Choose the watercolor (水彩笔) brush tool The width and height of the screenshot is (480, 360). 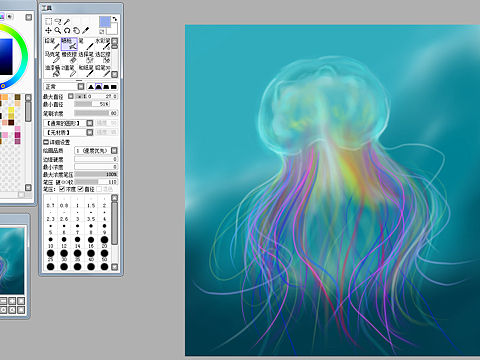[x=103, y=44]
